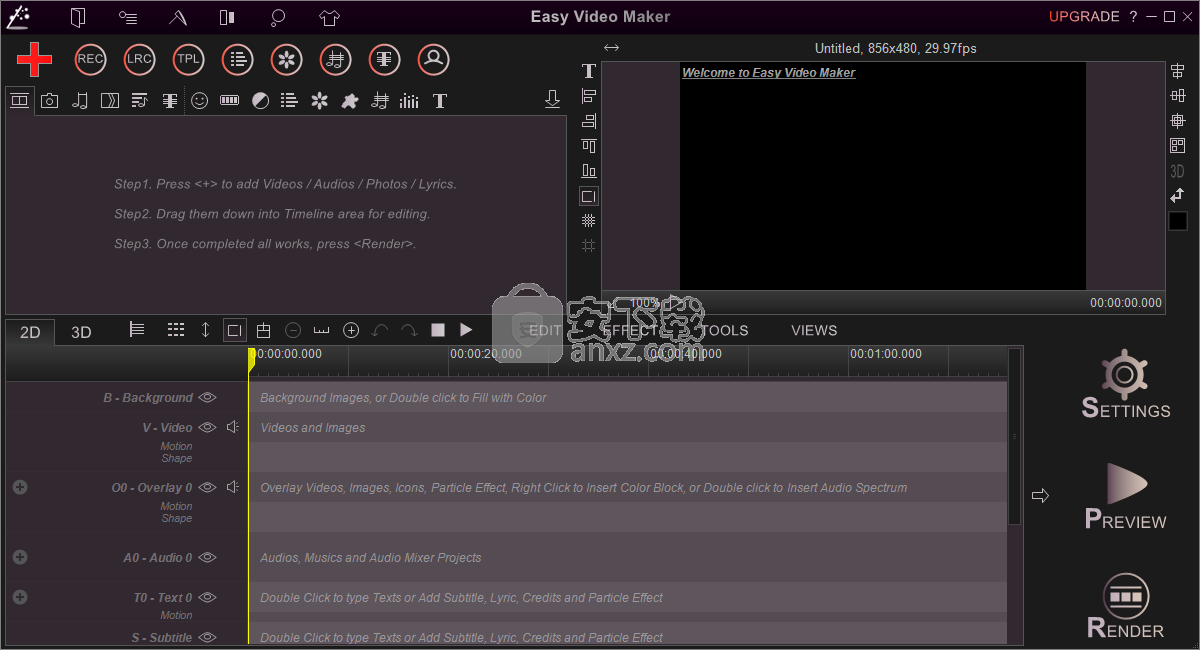The width and height of the screenshot is (1200, 650).
Task: Click the vertical double-arrow timeline icon
Action: 205,330
